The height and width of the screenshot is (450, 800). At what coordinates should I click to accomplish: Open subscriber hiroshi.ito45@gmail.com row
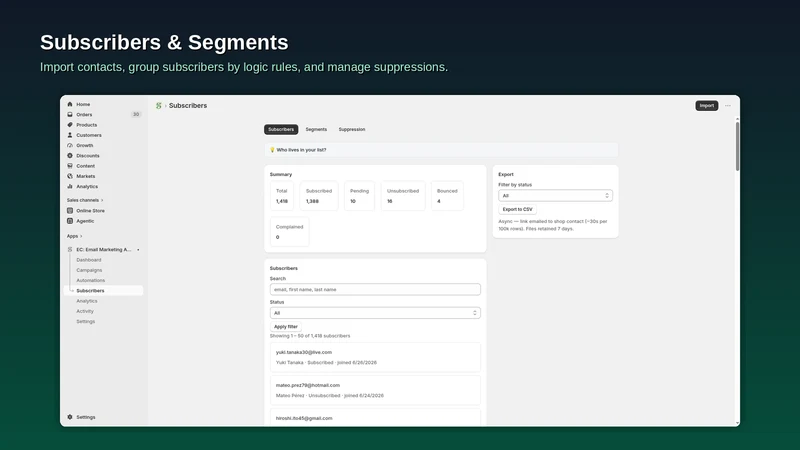tap(375, 417)
